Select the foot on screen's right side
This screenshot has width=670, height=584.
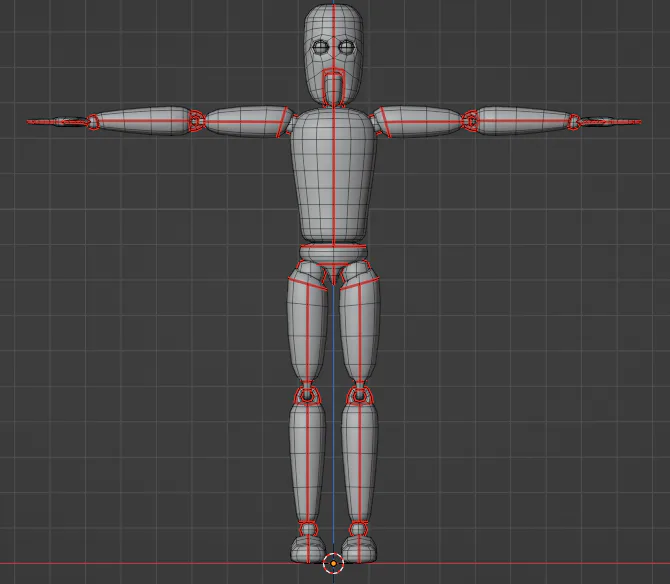click(359, 549)
